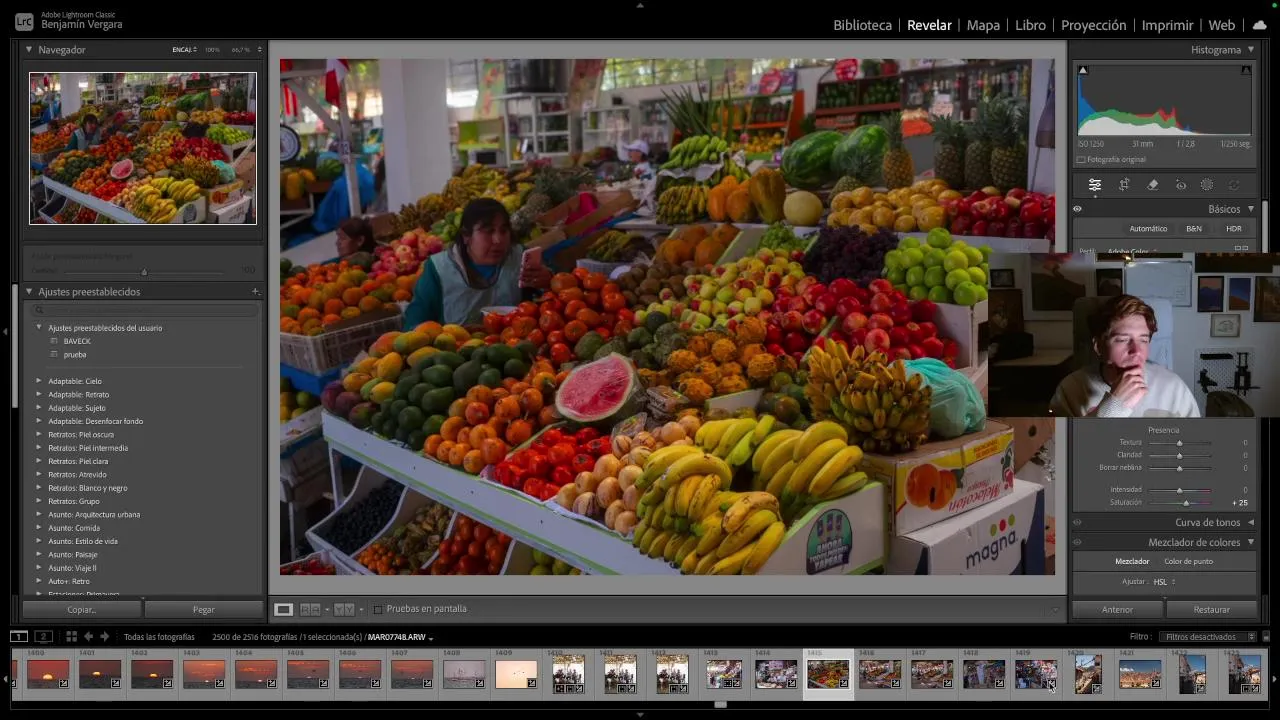This screenshot has width=1280, height=720.
Task: Collapse the Básicos panel triangle
Action: [x=1250, y=209]
